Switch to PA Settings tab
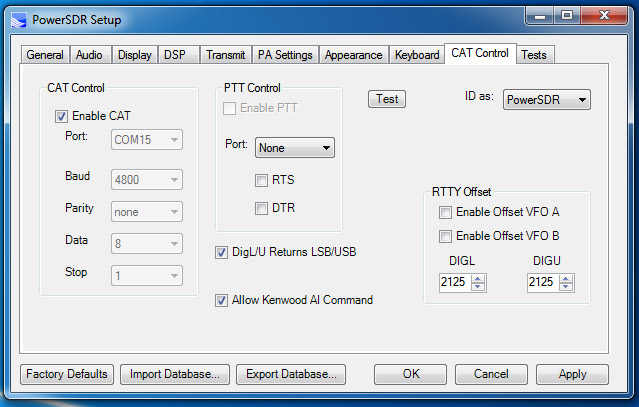This screenshot has width=639, height=407. [285, 55]
